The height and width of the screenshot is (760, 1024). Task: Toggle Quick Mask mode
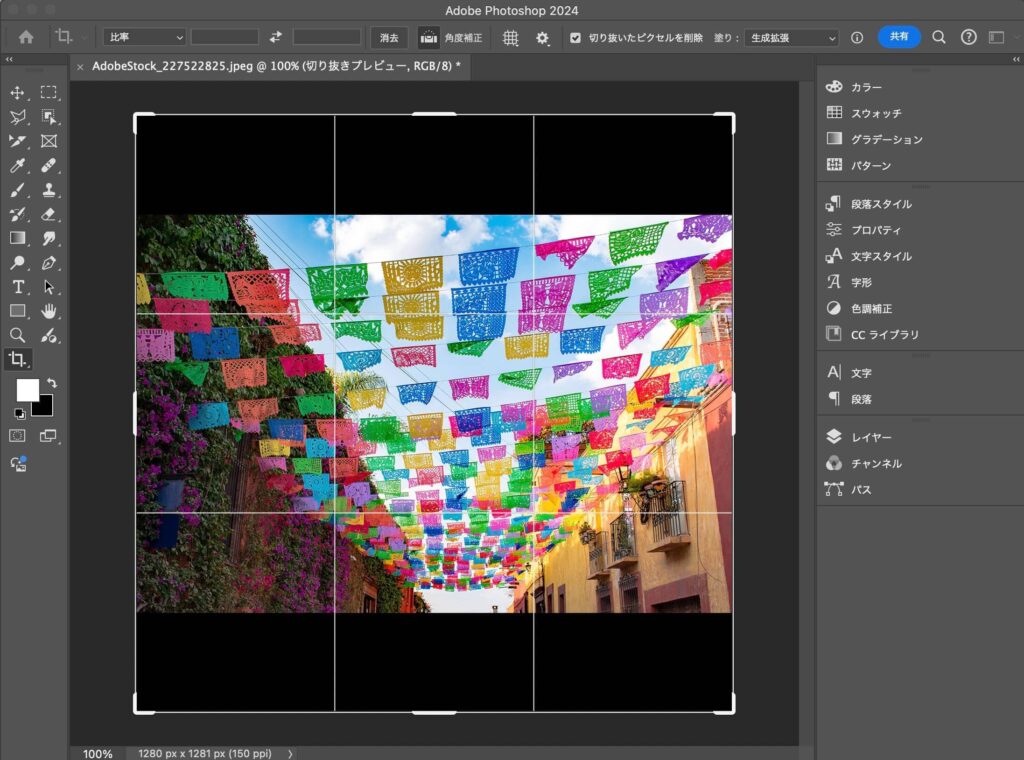[x=17, y=436]
